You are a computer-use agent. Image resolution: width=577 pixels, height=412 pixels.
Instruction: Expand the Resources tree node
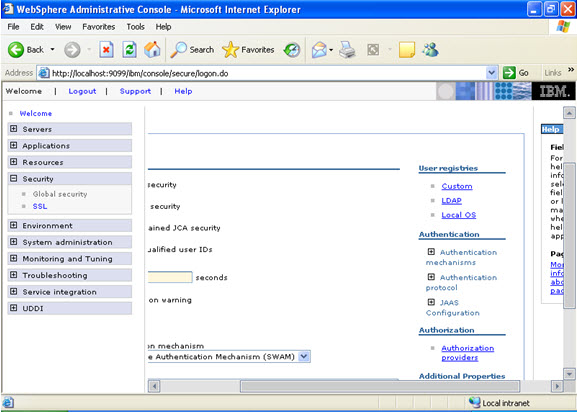pyautogui.click(x=14, y=162)
